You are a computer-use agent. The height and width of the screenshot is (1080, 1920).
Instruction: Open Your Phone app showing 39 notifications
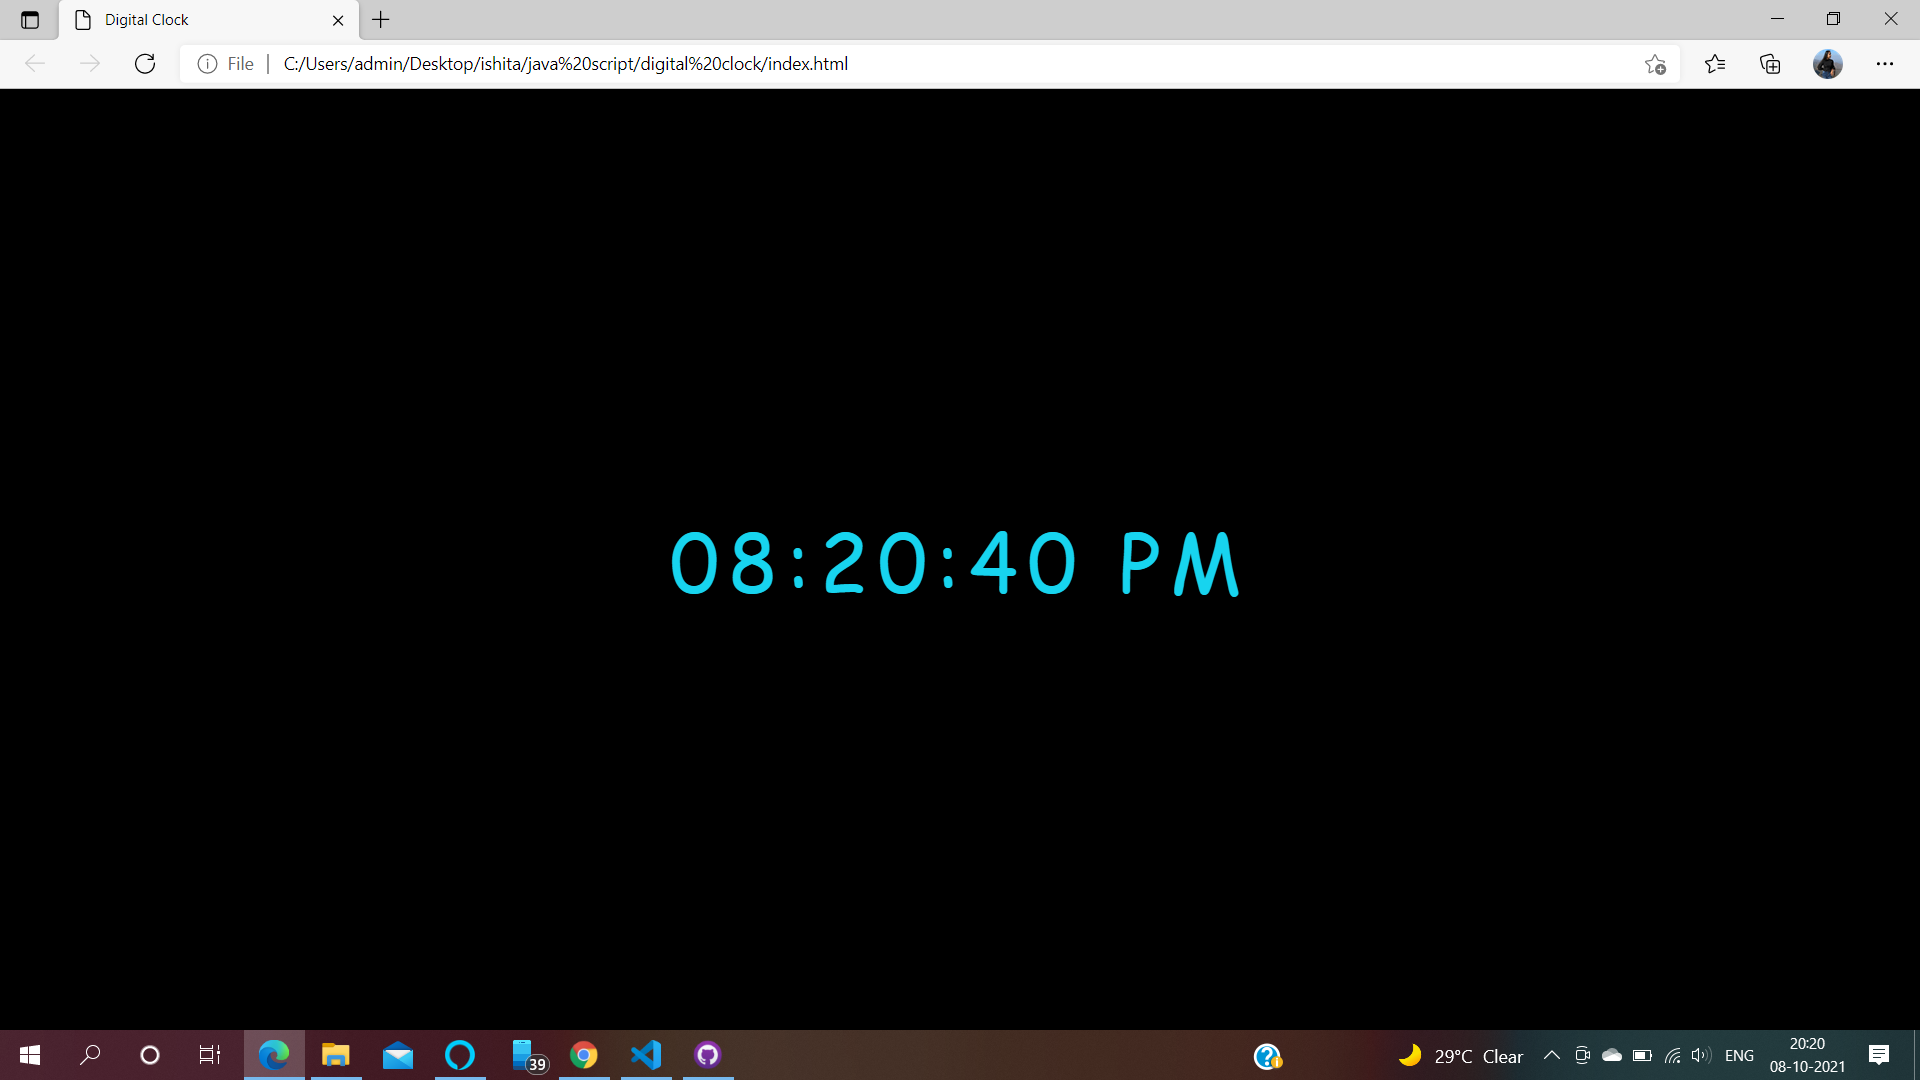[x=522, y=1055]
